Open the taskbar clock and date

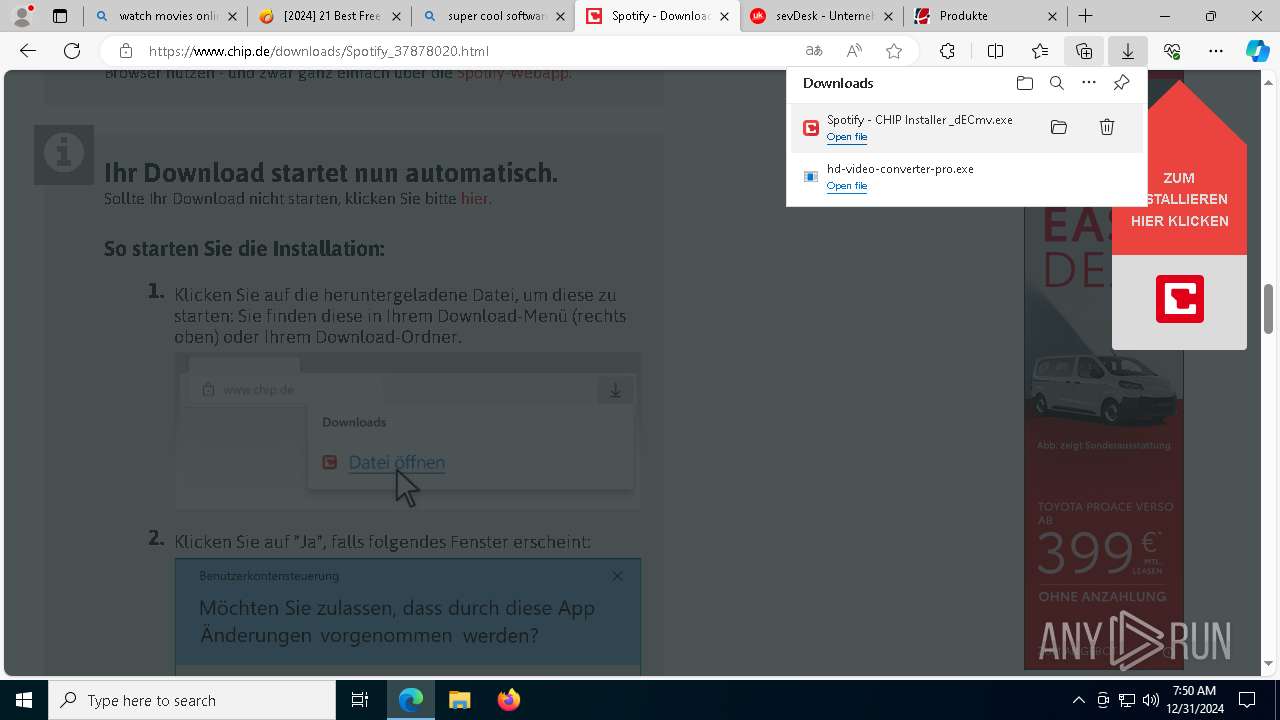coord(1197,700)
